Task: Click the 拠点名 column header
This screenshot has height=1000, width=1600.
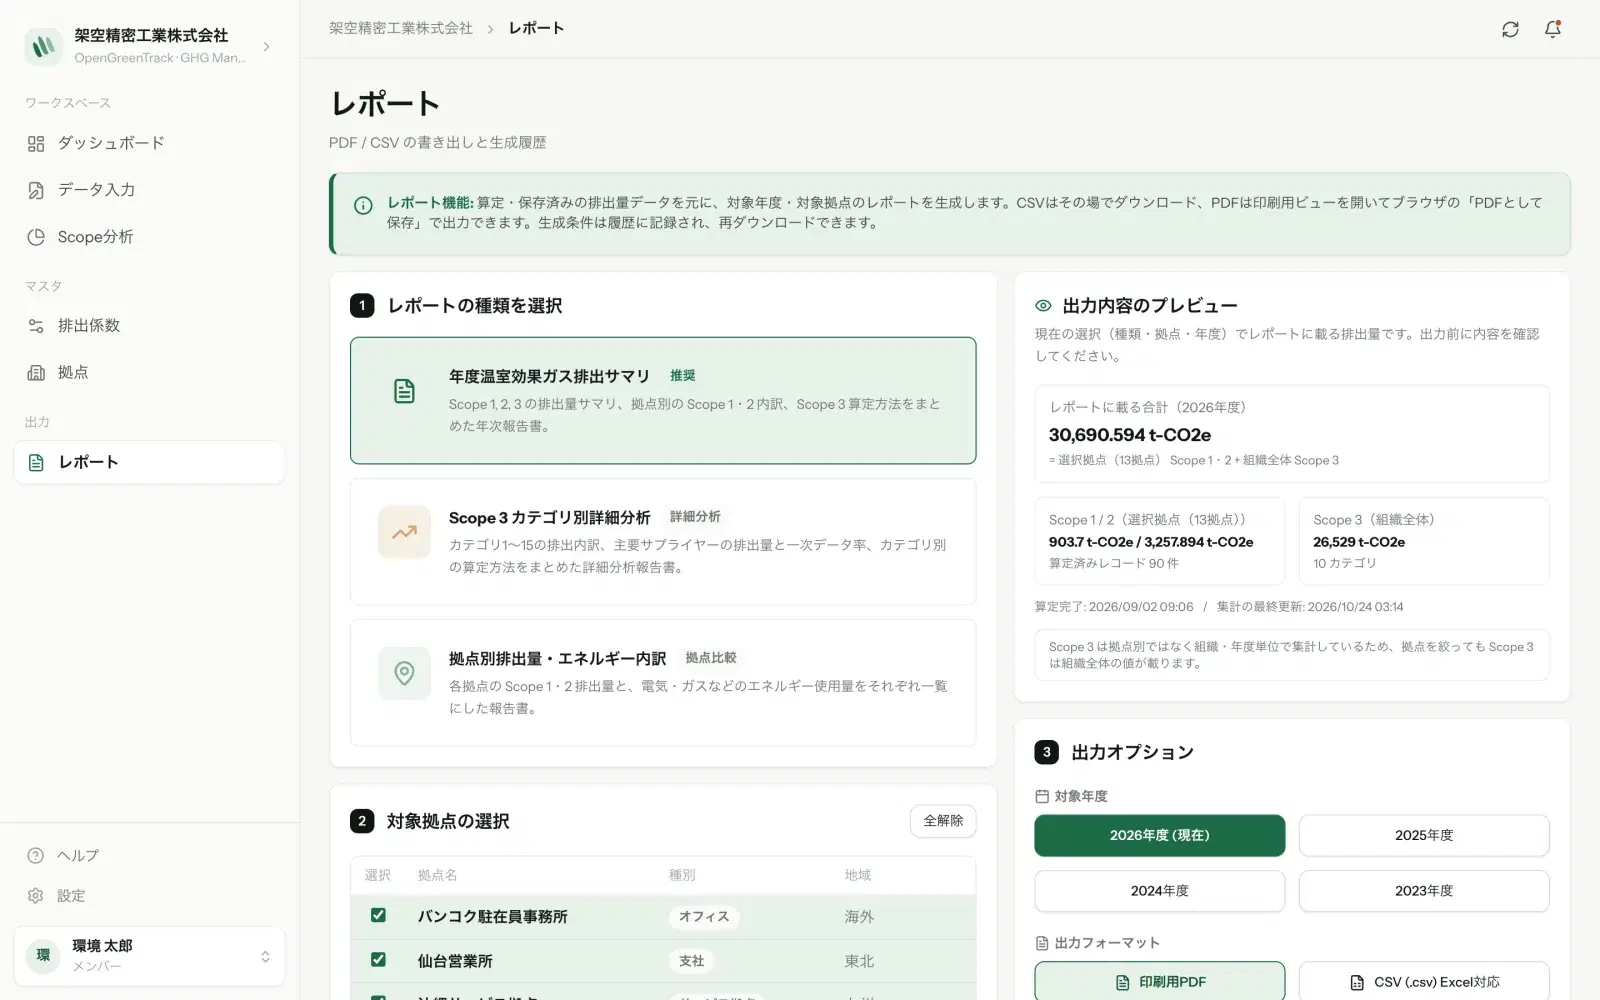Action: point(437,875)
